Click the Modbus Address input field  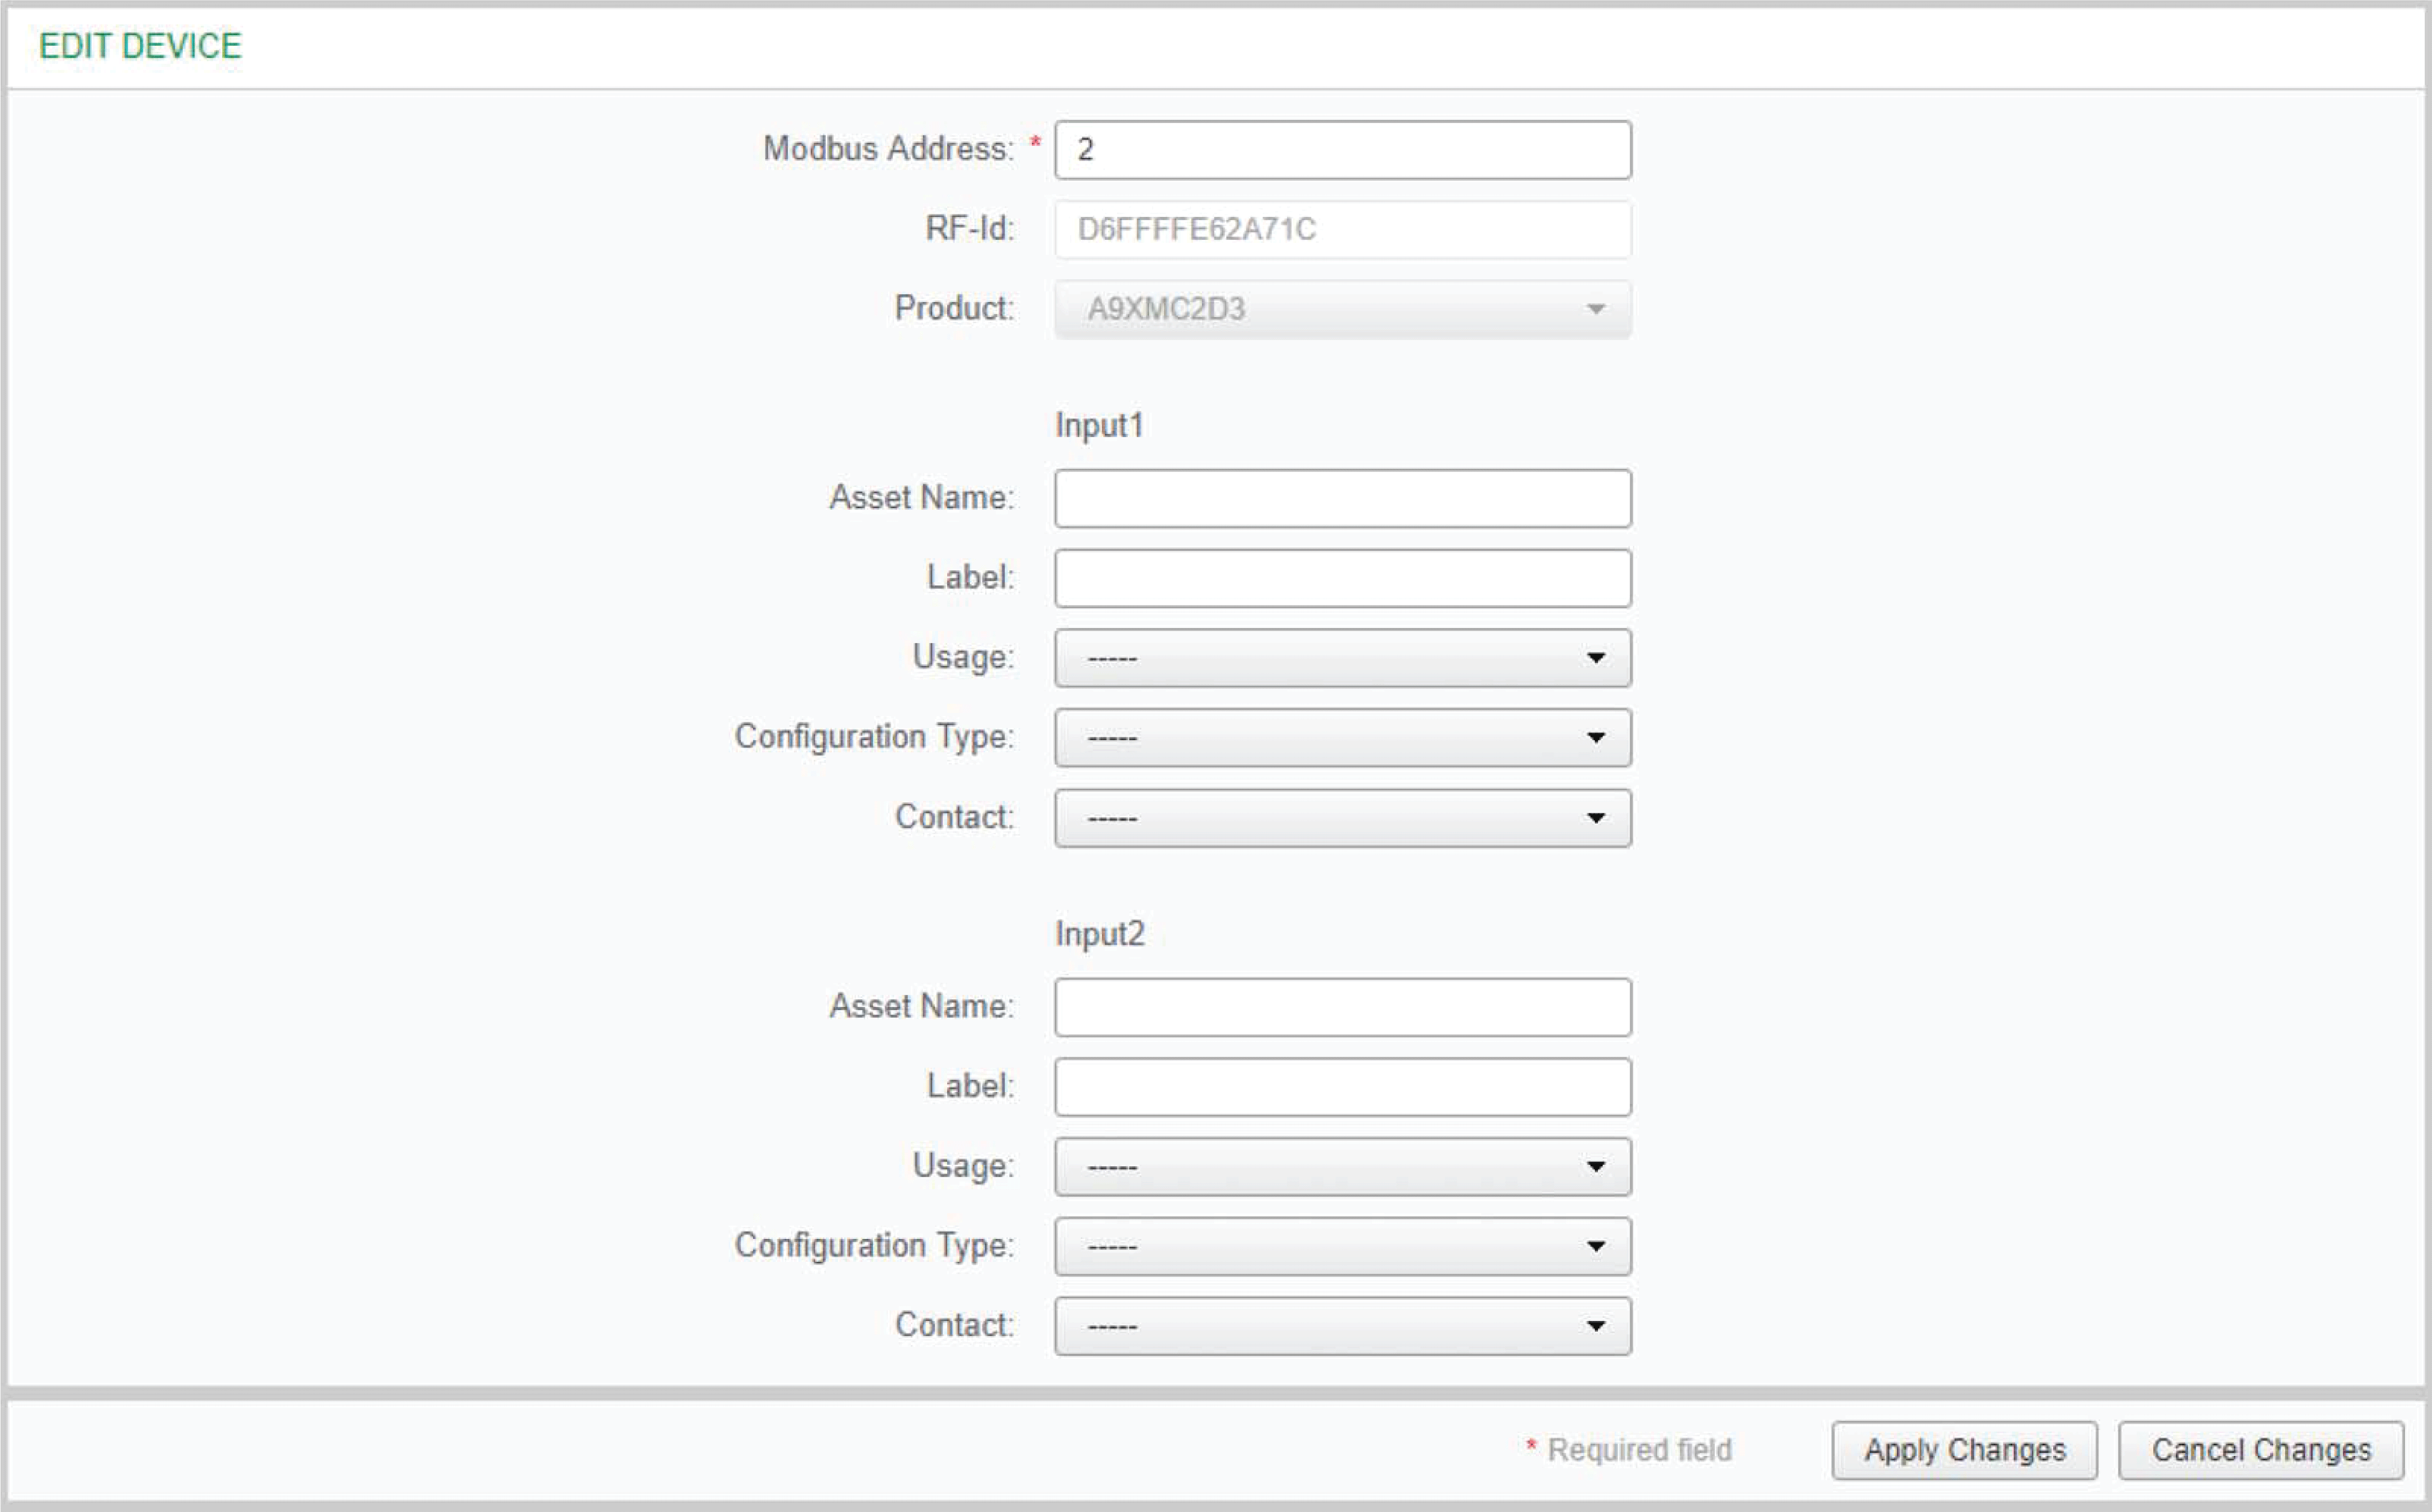click(x=1342, y=150)
